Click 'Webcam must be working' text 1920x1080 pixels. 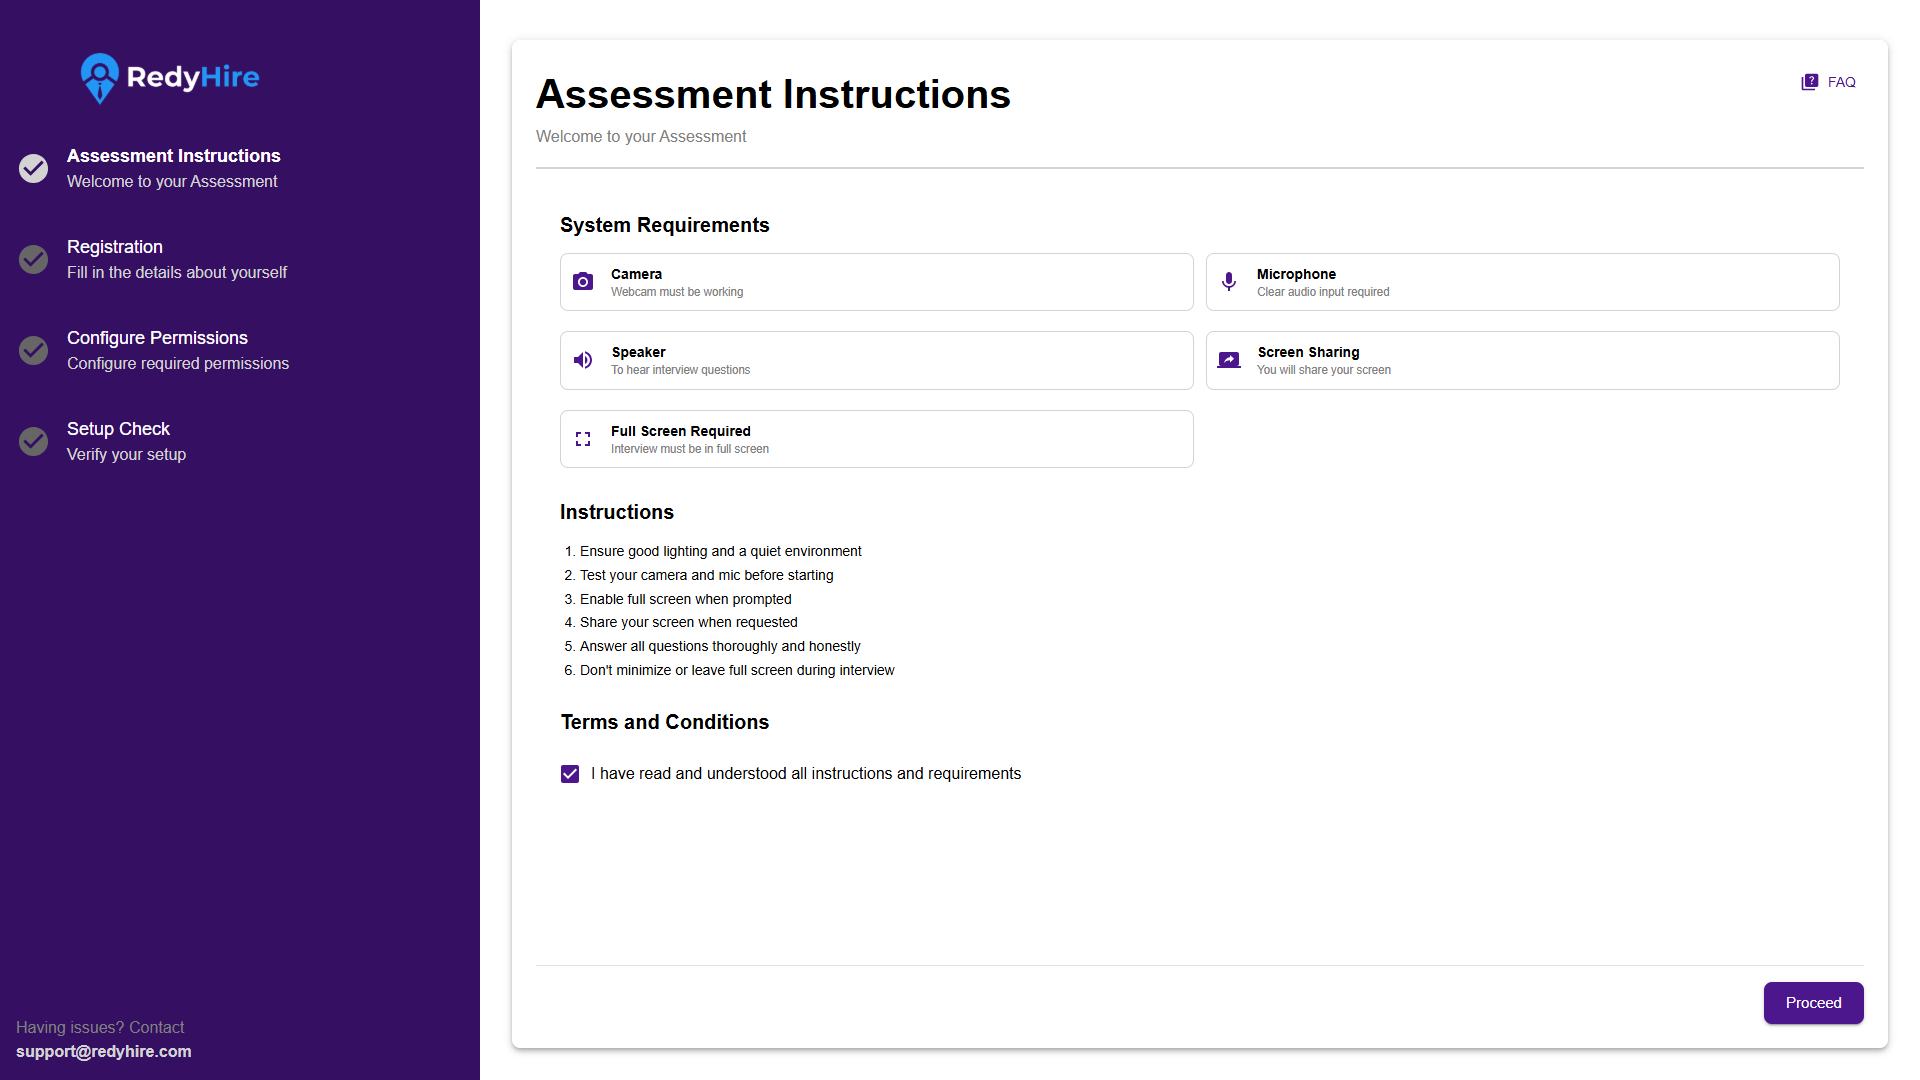[x=677, y=292]
